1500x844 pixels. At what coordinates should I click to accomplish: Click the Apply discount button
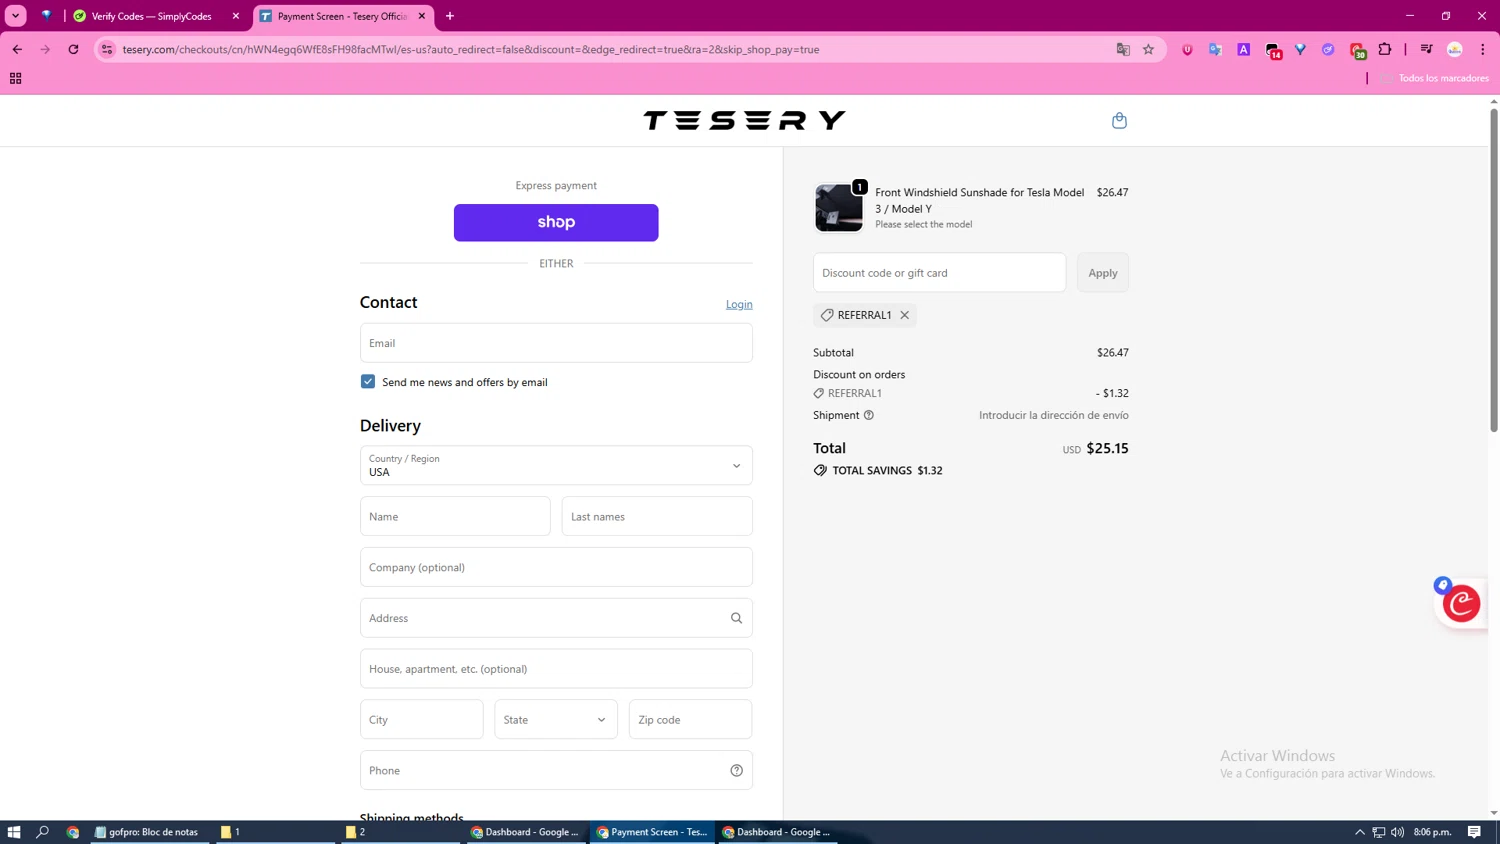point(1103,273)
